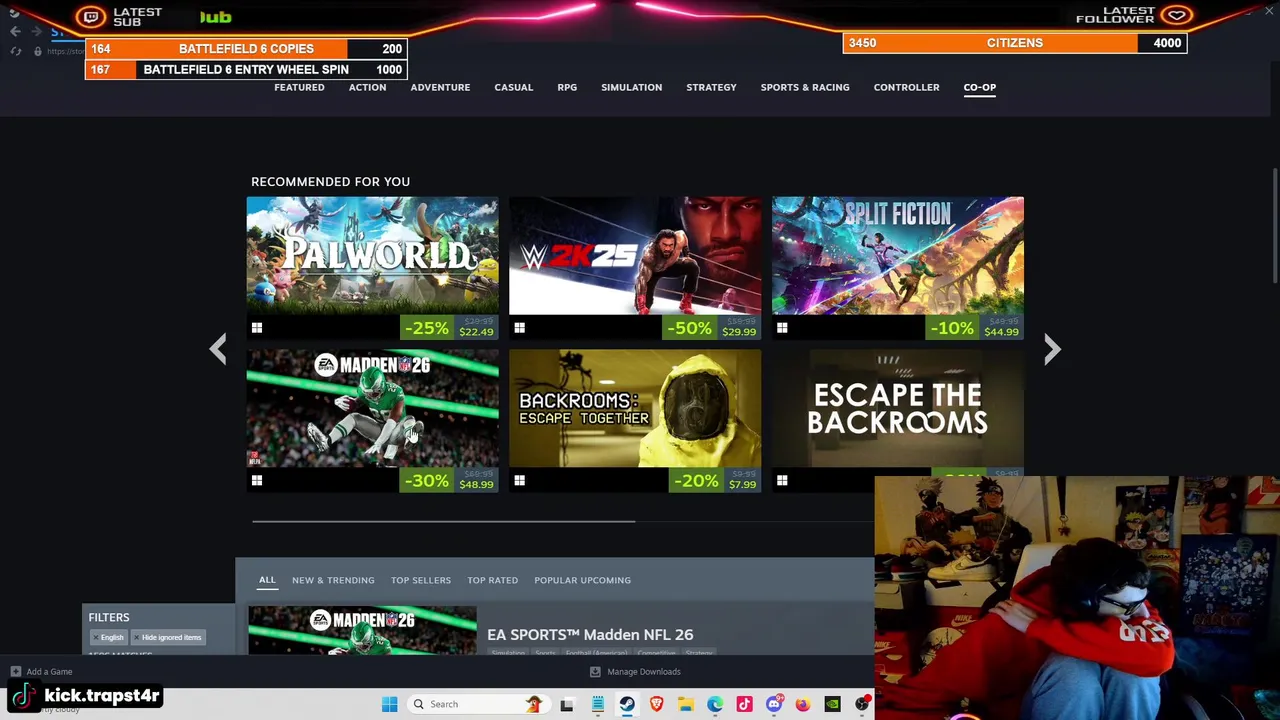This screenshot has width=1280, height=720.
Task: Click Backrooms: Escape Together's $7.99 price
Action: [742, 485]
